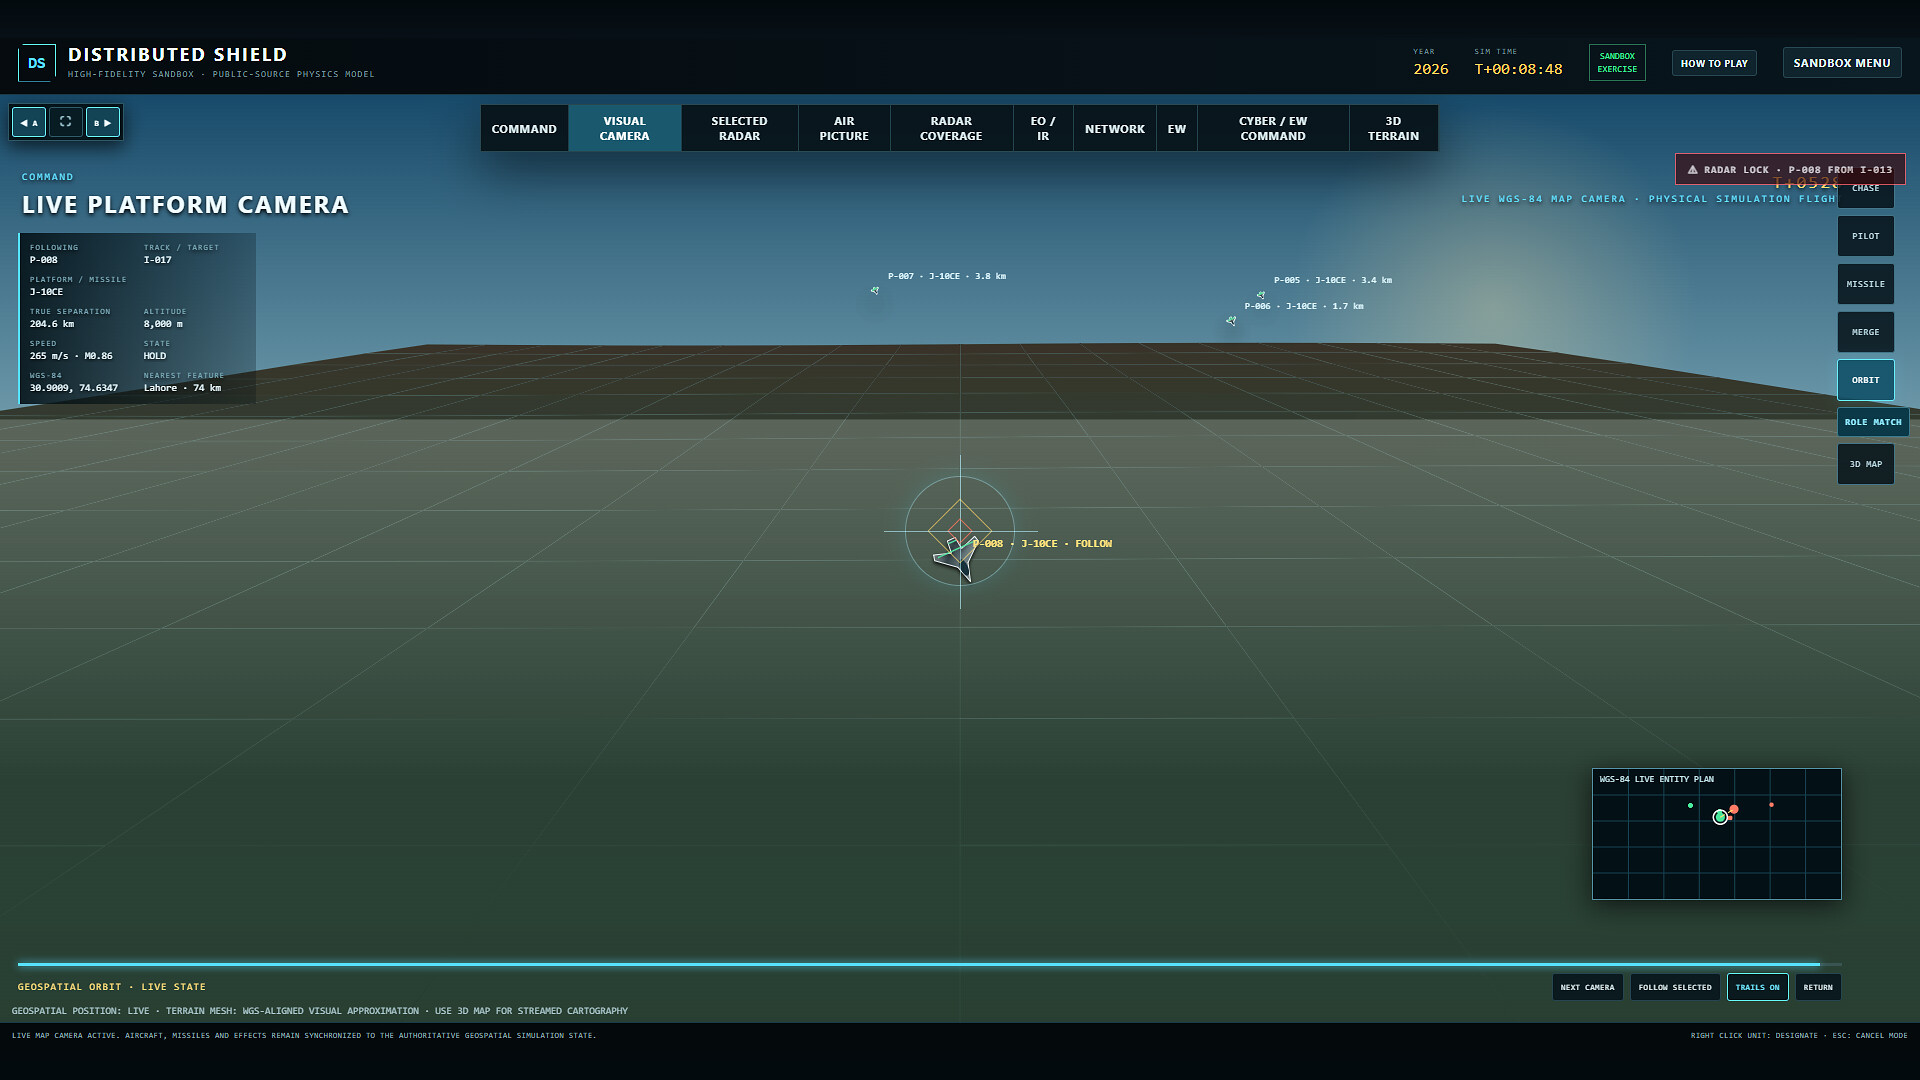The height and width of the screenshot is (1080, 1920).
Task: Toggle Trails On button
Action: 1757,987
